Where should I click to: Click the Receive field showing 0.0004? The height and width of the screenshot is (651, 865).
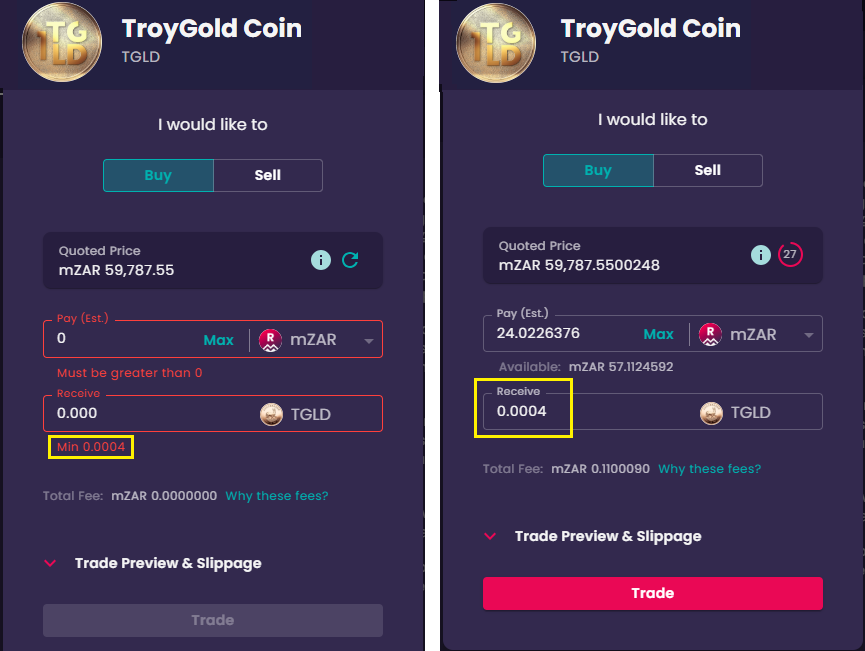tap(653, 412)
